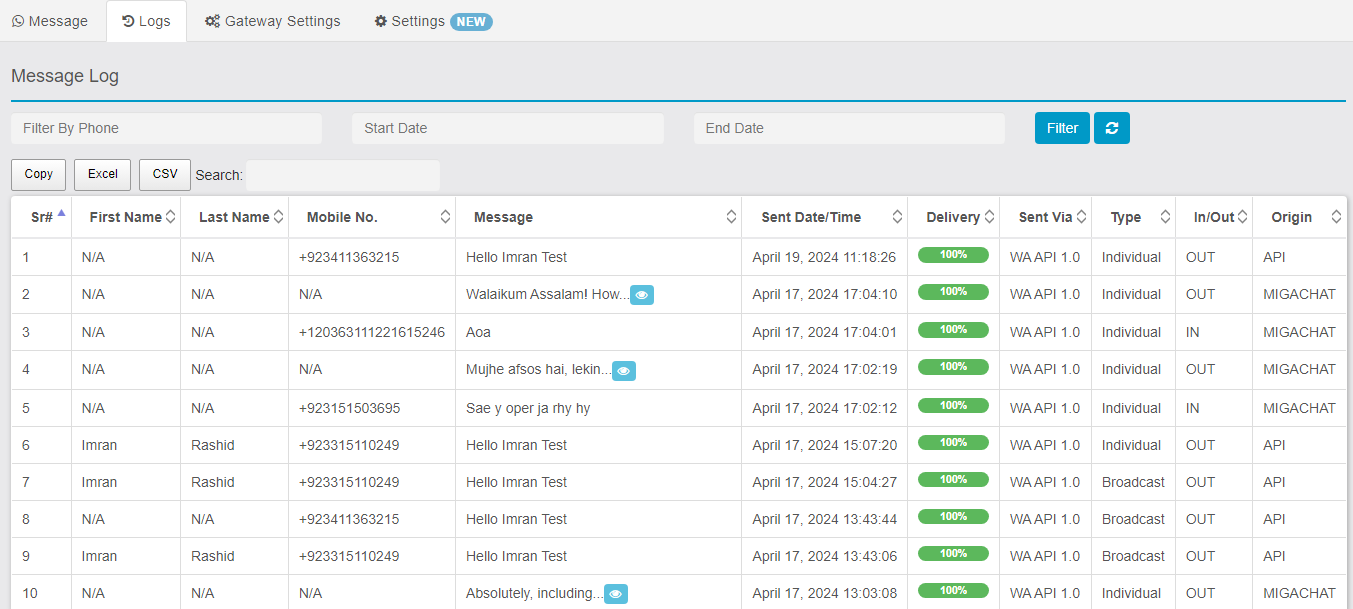This screenshot has height=609, width=1353.
Task: Switch to Gateway Settings tab
Action: point(273,21)
